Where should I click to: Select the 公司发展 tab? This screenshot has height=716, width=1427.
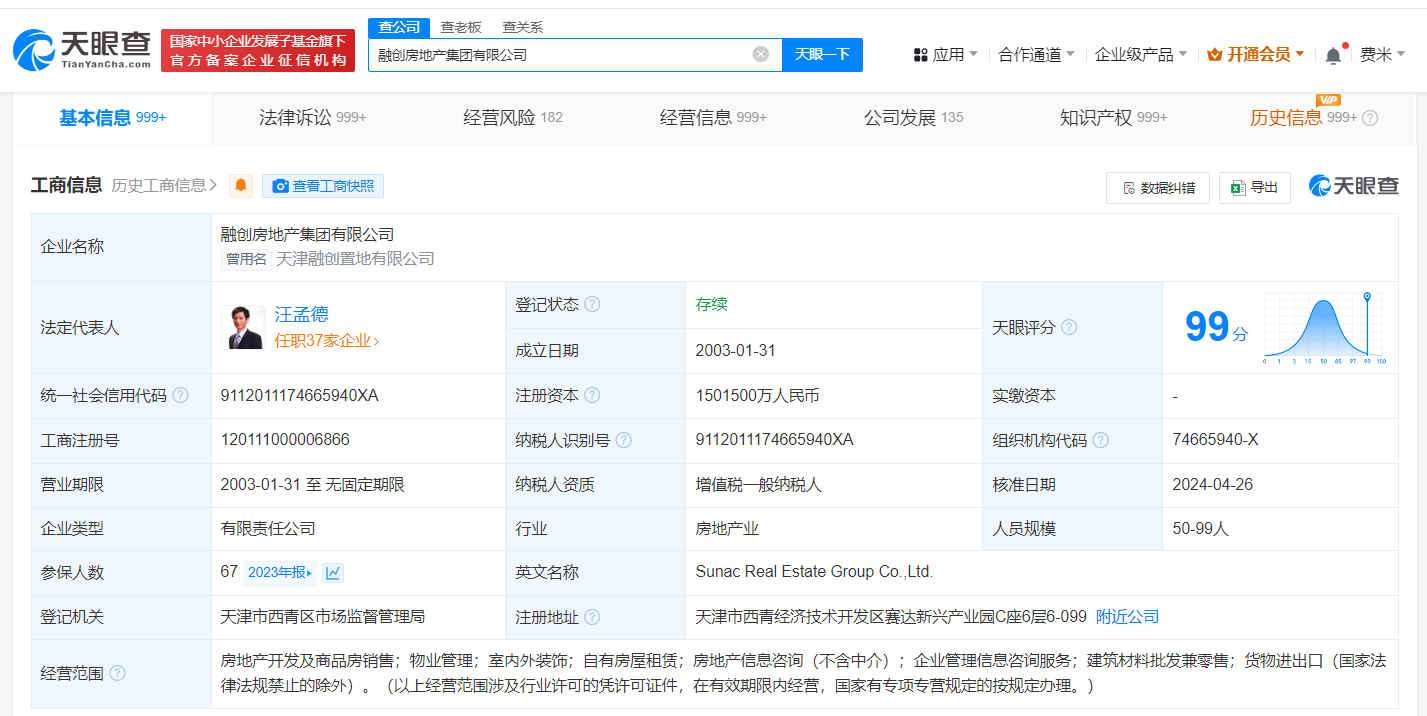tap(913, 118)
